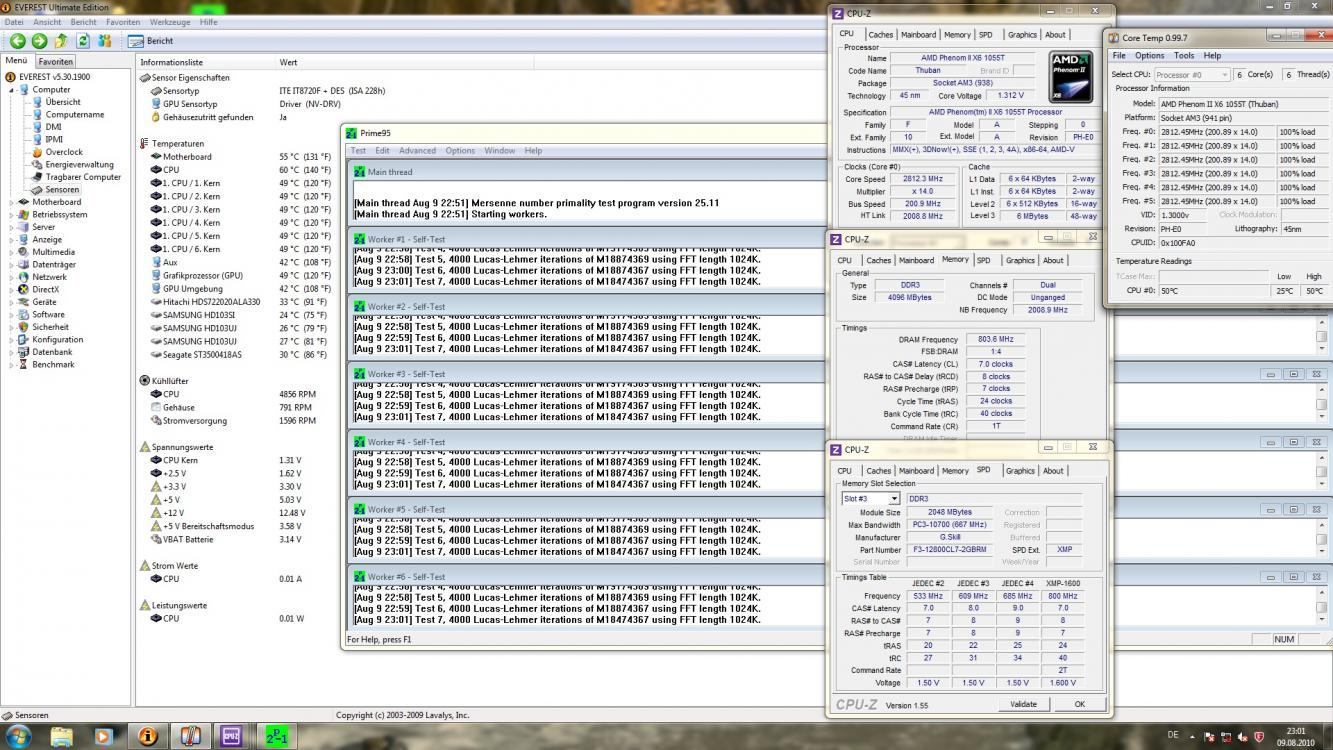Go back using EVEREST green back arrow
The height and width of the screenshot is (750, 1333).
pyautogui.click(x=17, y=41)
